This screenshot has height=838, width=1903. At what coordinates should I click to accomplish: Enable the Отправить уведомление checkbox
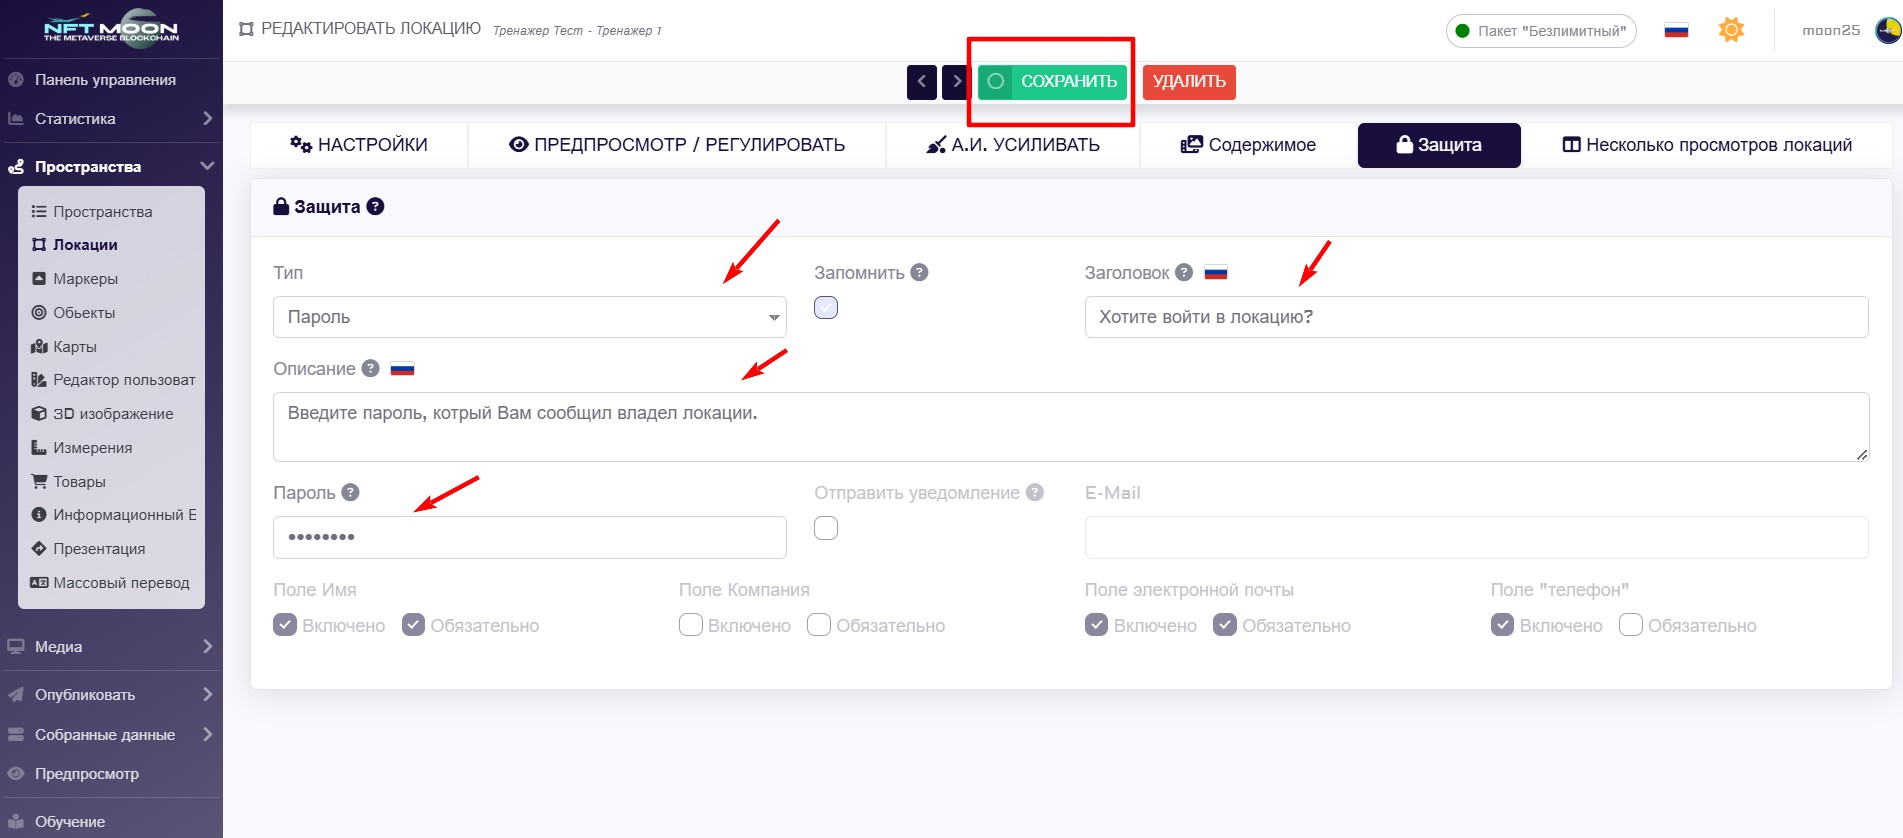pyautogui.click(x=826, y=528)
